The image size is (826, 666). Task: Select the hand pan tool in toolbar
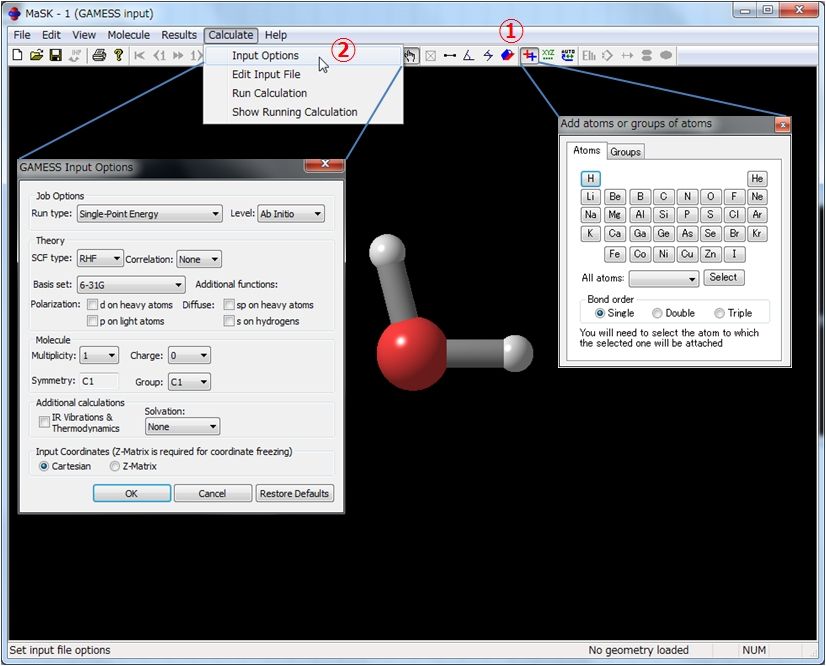click(x=411, y=56)
